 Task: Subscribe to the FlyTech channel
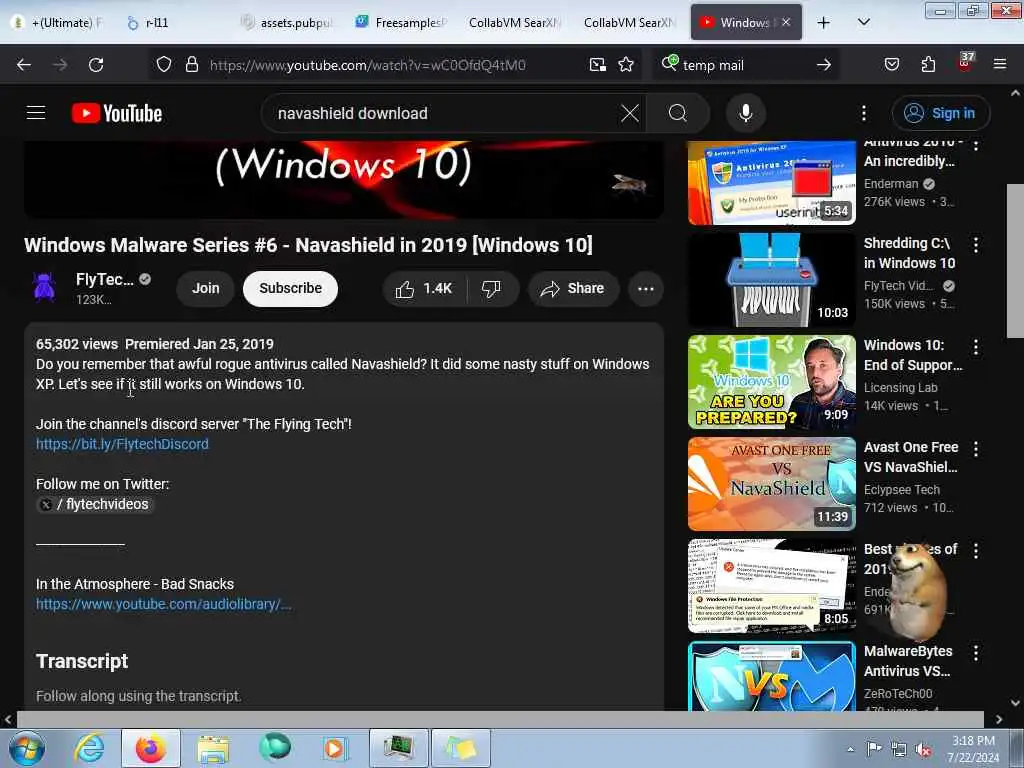point(290,289)
